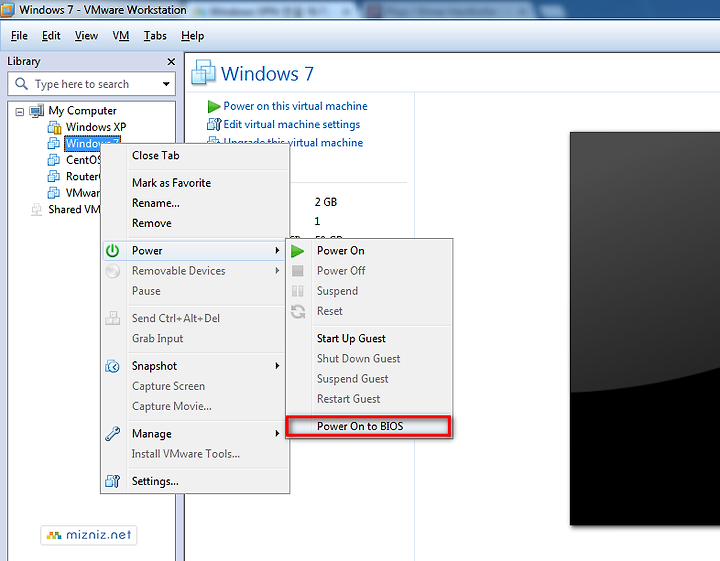Select Capture Movie... entry

(195, 406)
